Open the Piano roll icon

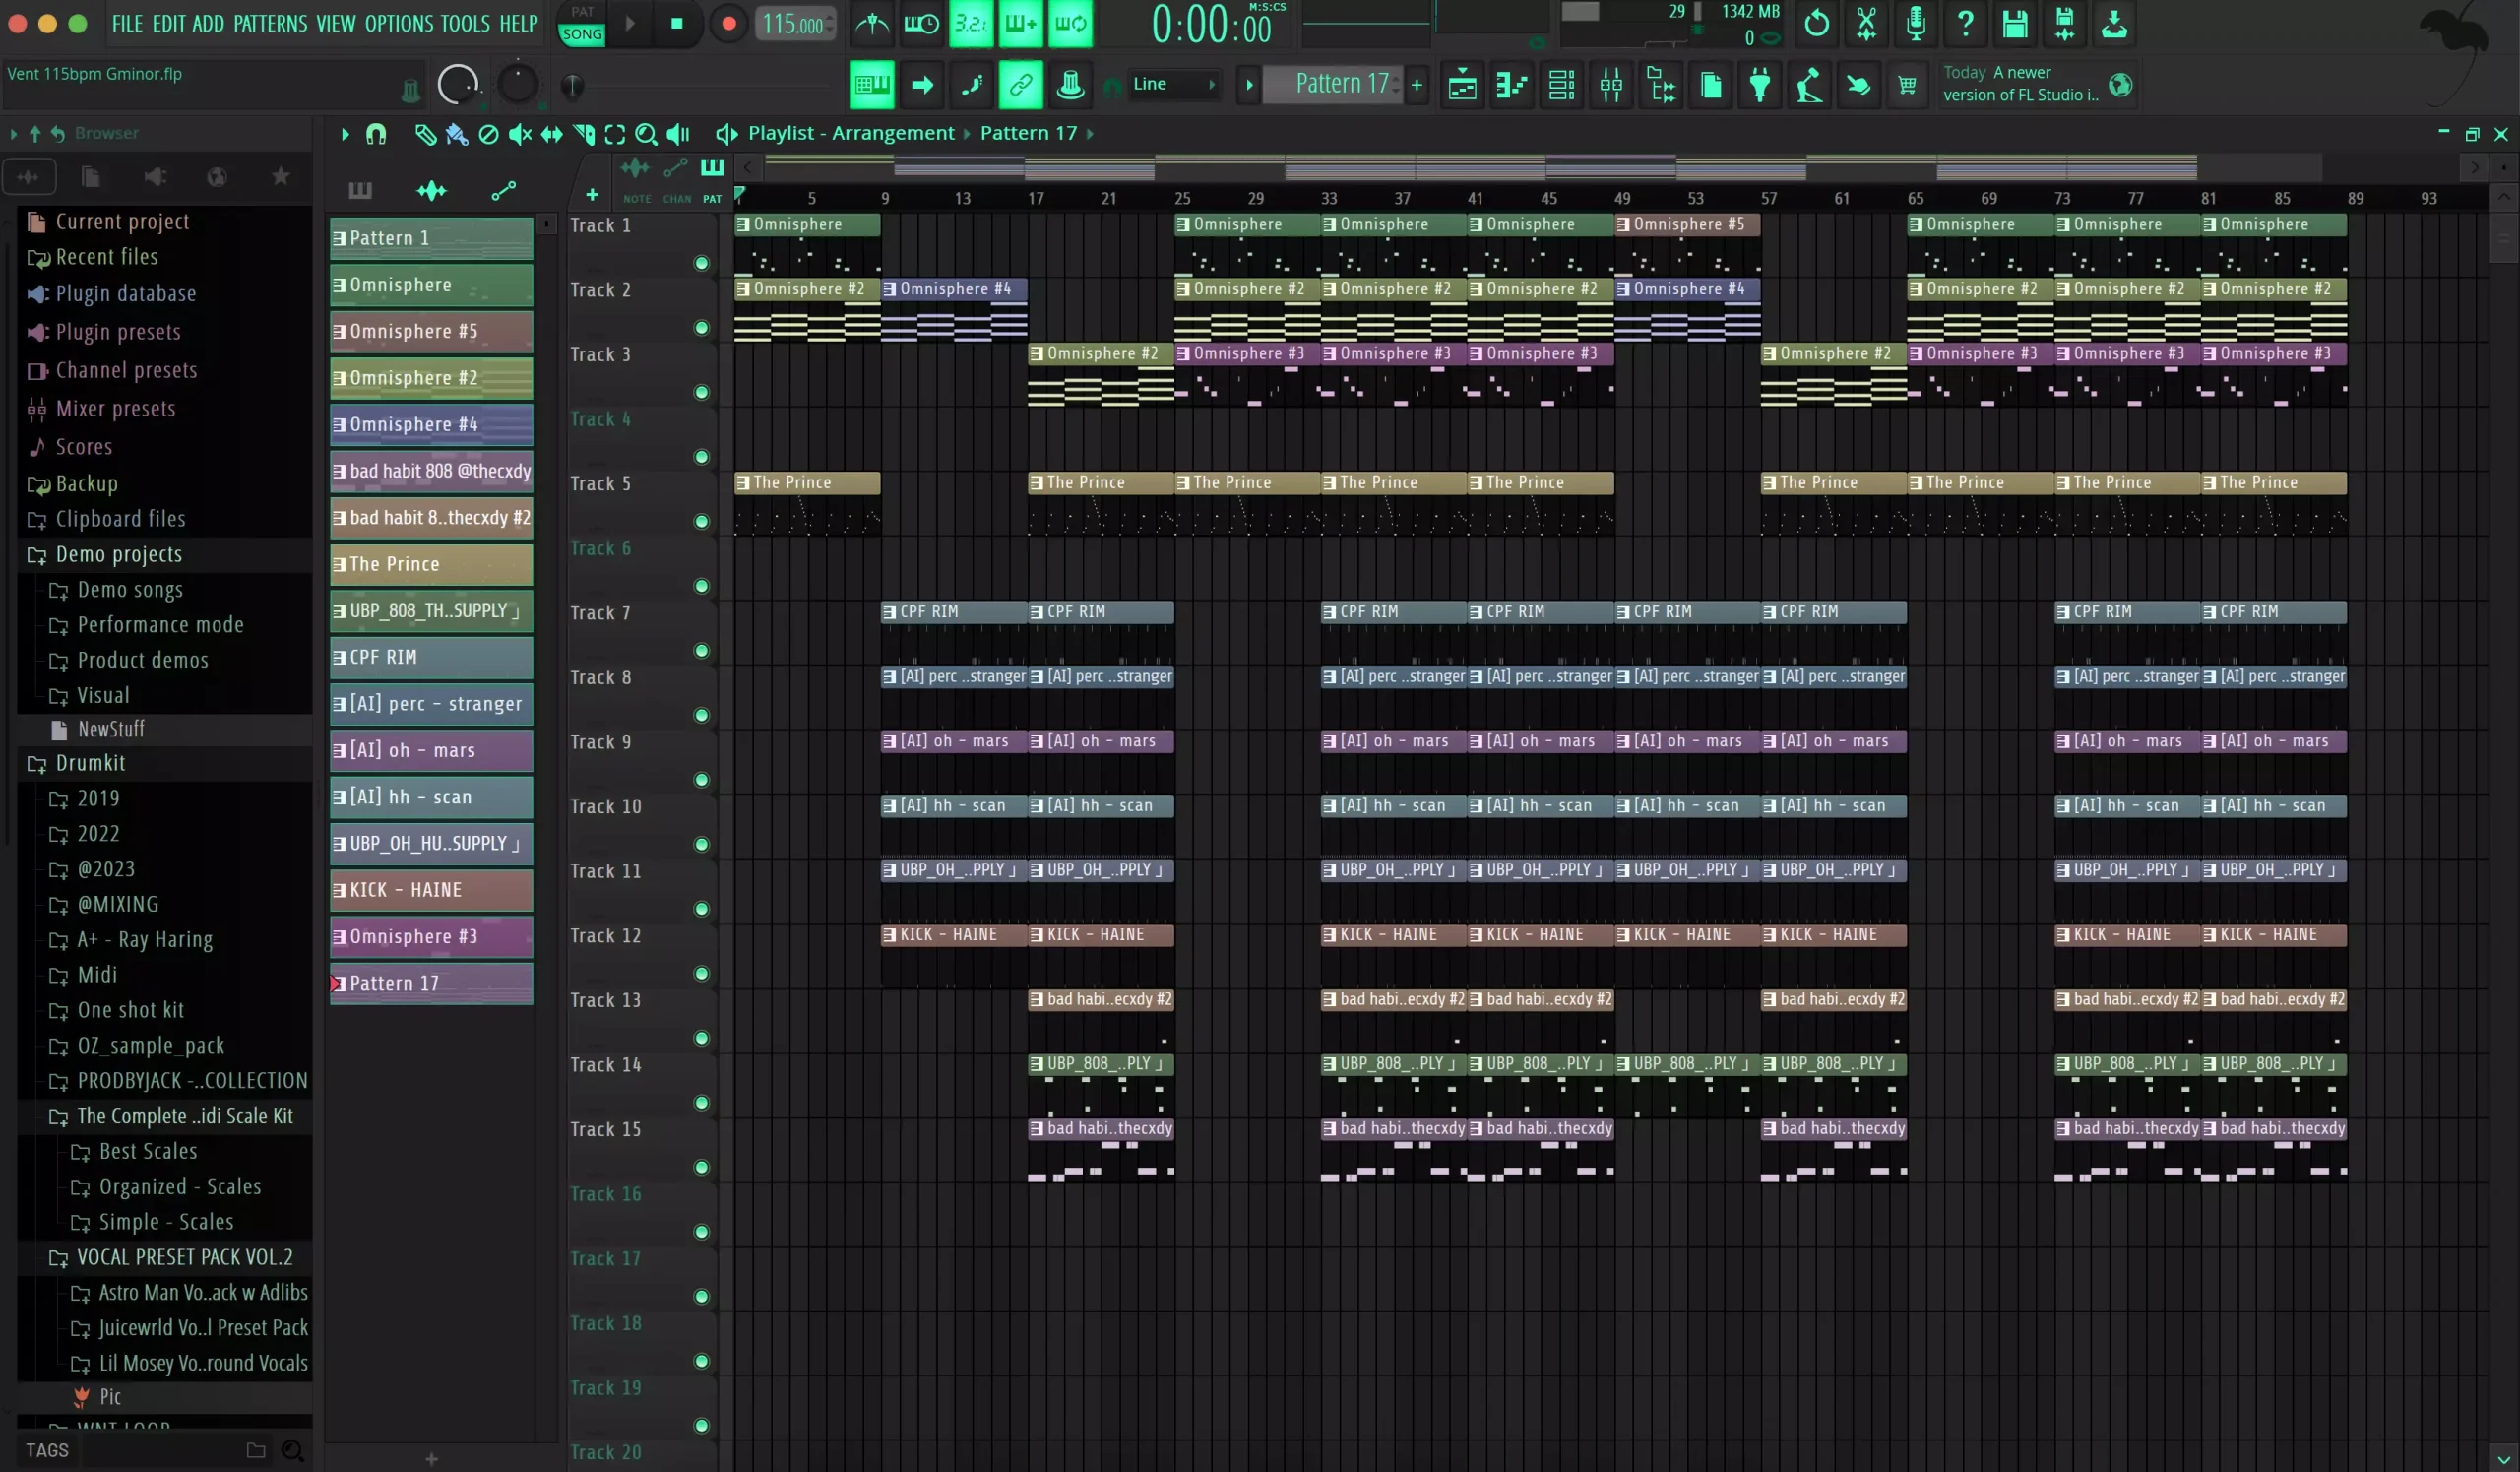tap(1511, 85)
